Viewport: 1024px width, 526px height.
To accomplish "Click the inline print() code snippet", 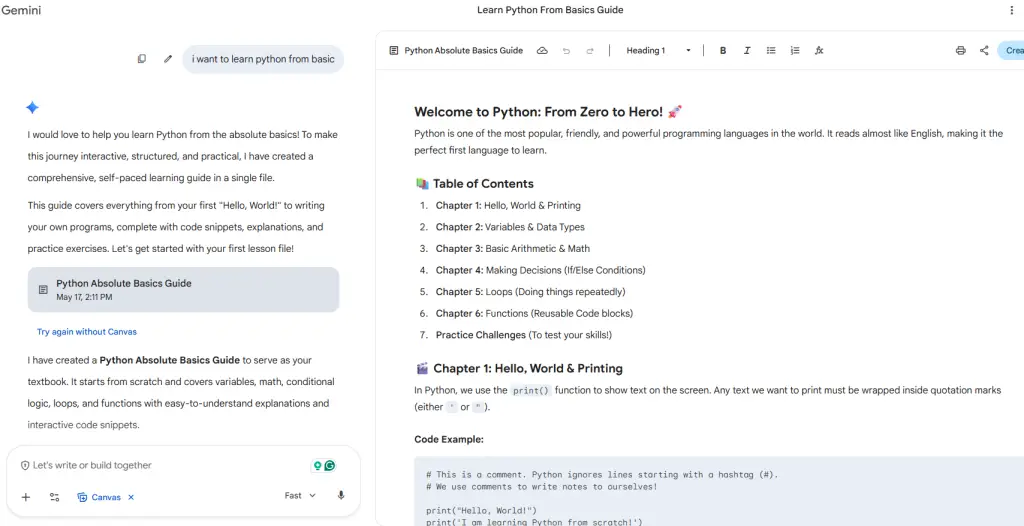I will (531, 391).
